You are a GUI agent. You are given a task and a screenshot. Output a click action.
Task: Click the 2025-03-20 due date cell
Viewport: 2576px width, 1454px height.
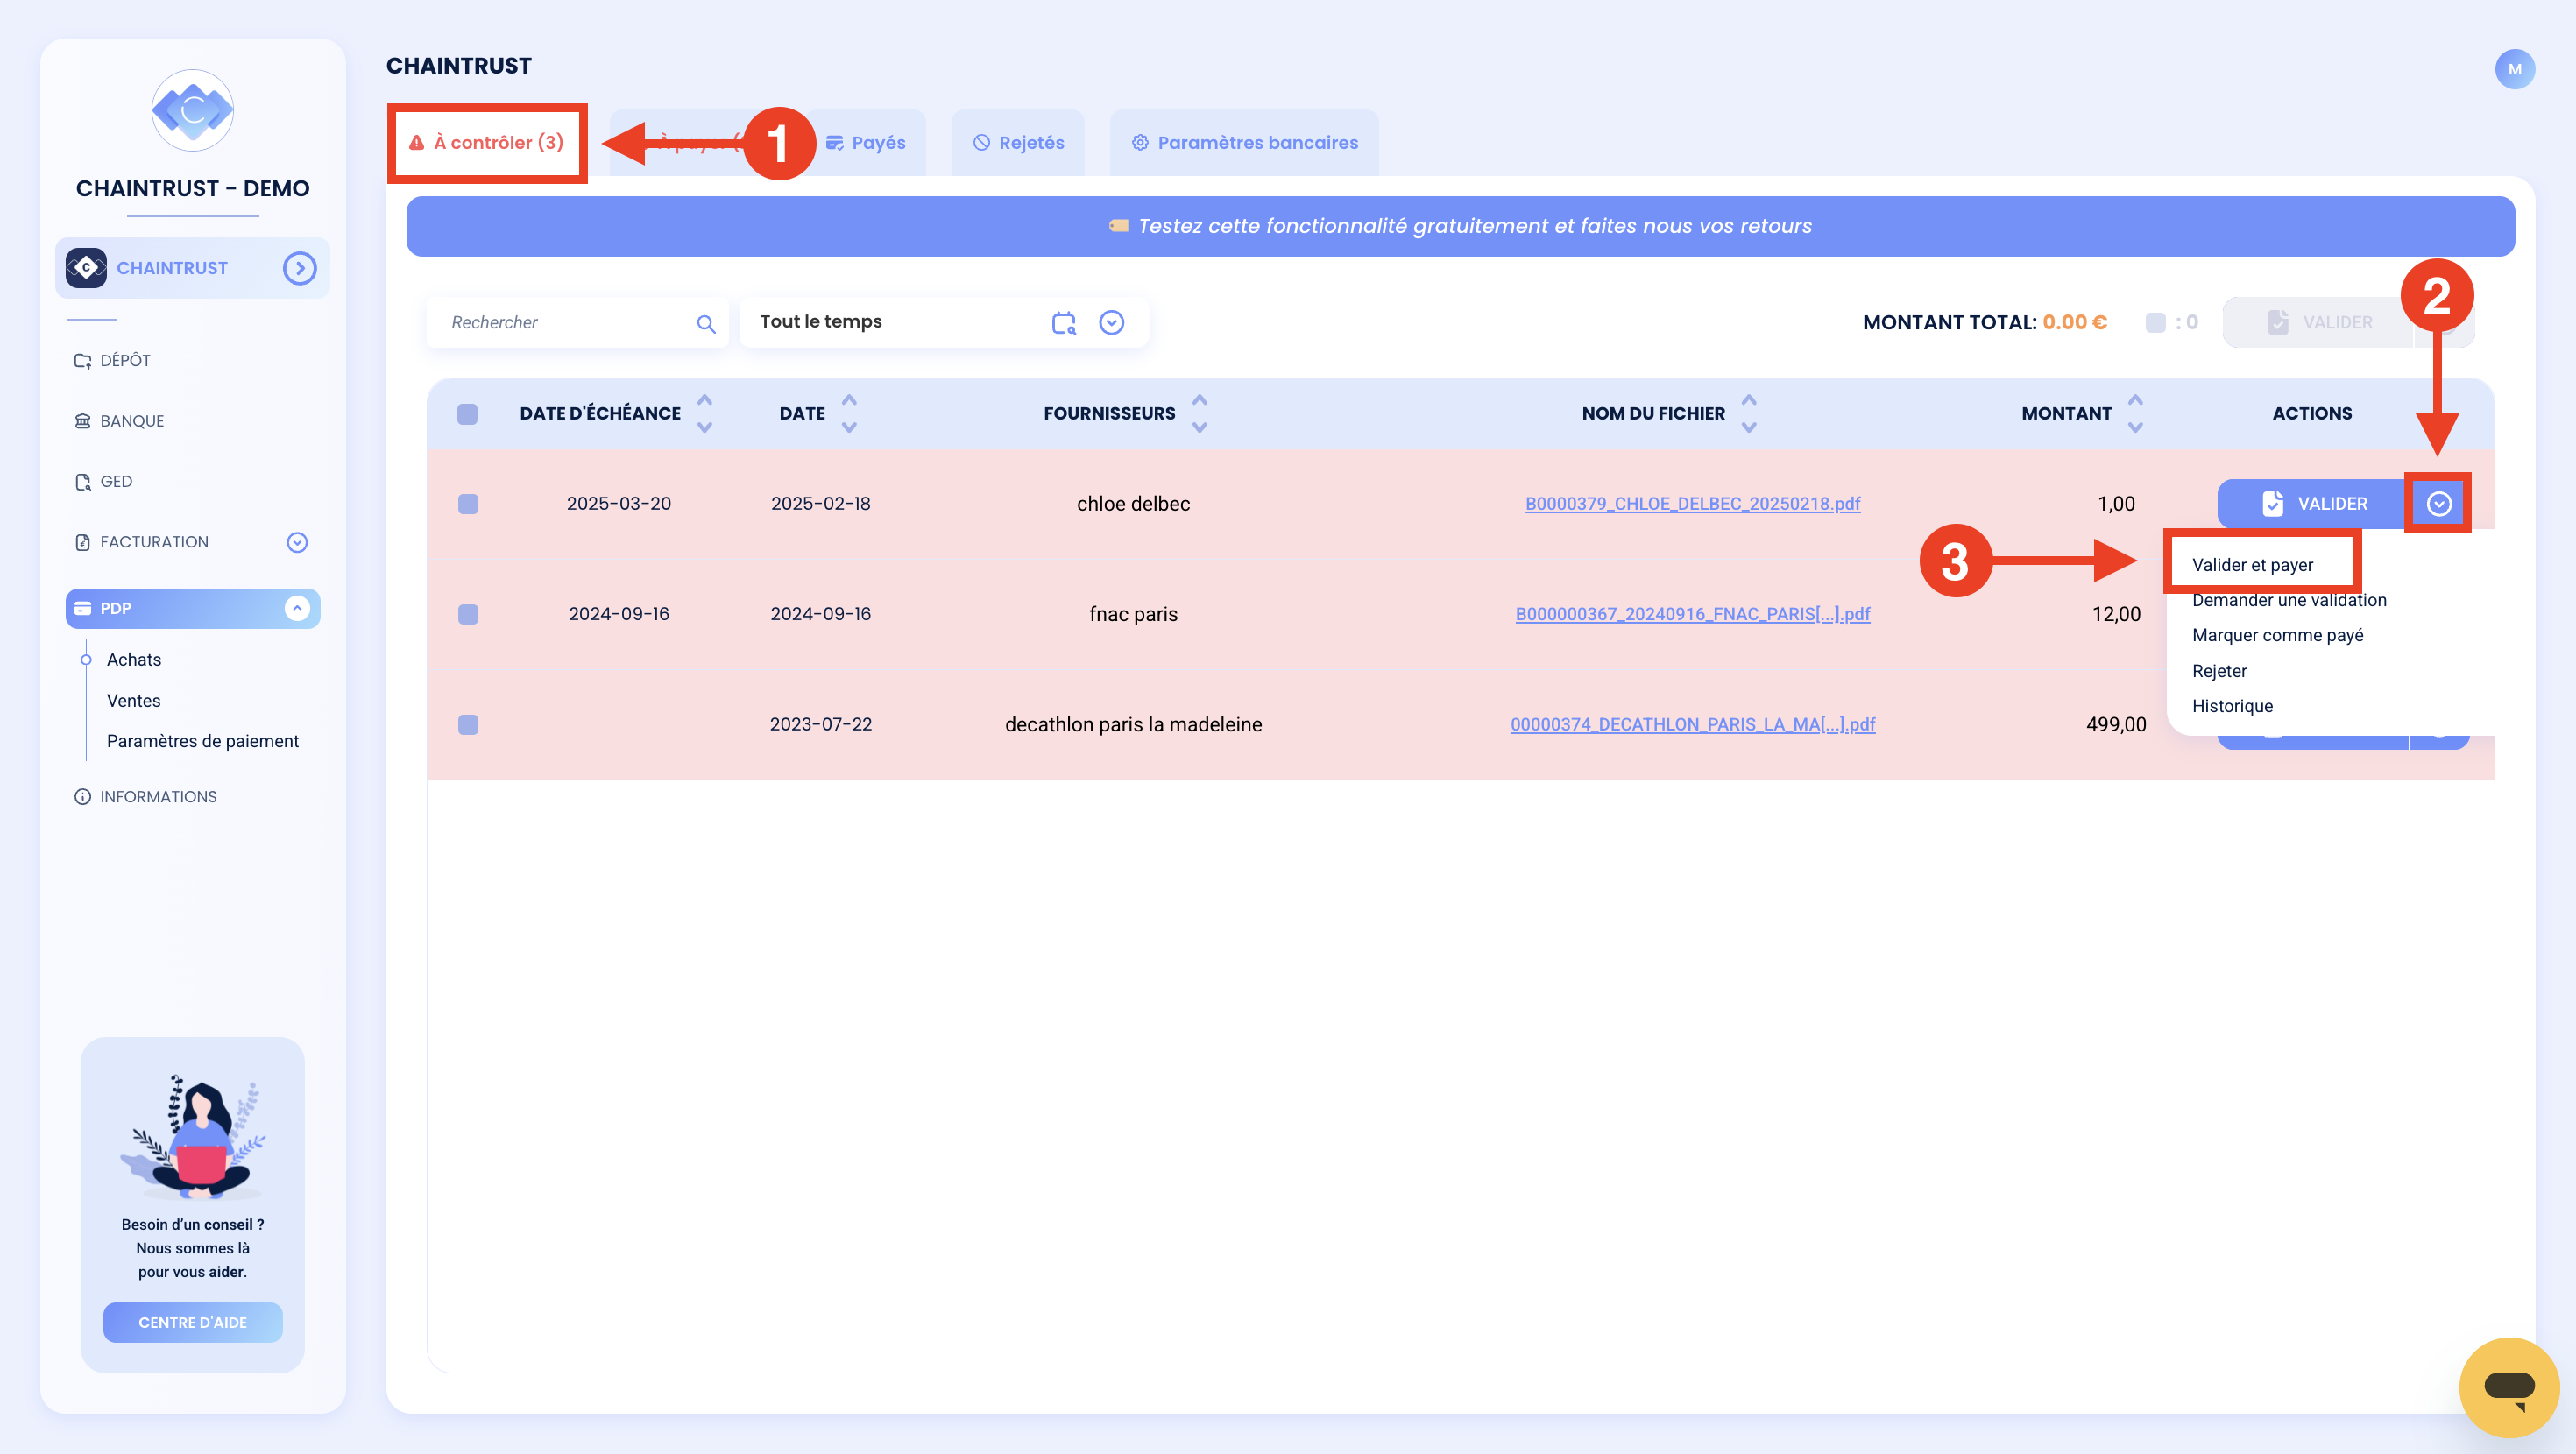[x=618, y=503]
